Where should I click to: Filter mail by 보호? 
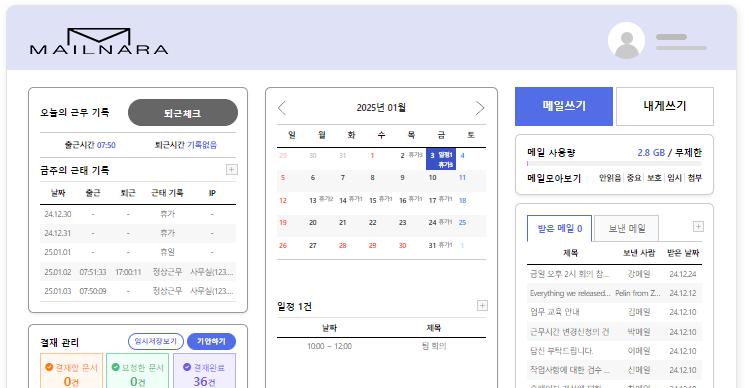654,178
